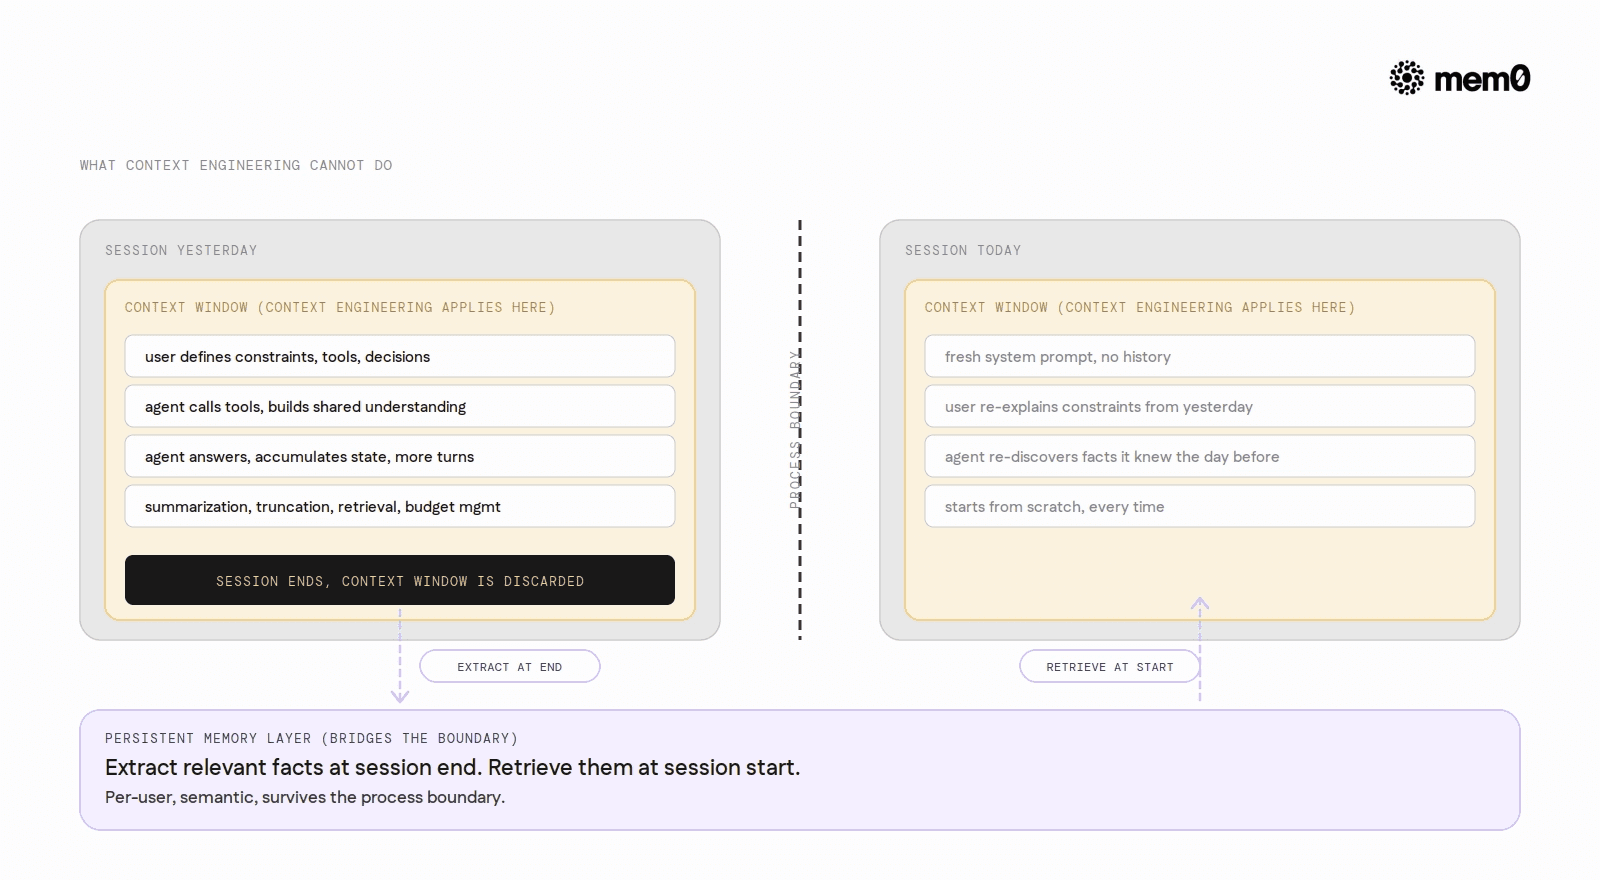Select 'agent calls tools, builds shared understanding' row
The height and width of the screenshot is (880, 1600).
click(400, 407)
